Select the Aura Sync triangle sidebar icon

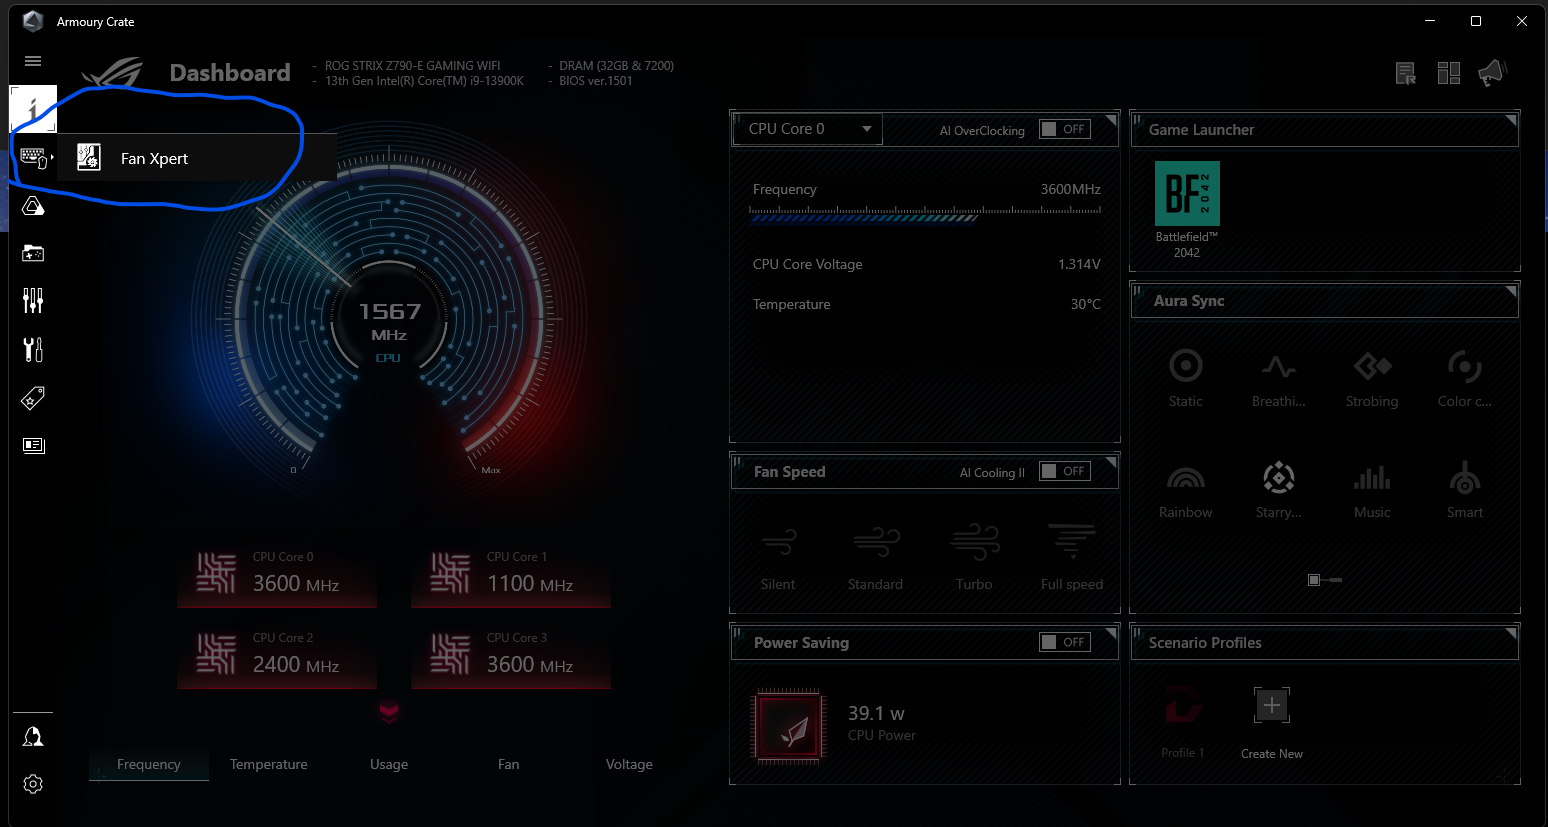(x=33, y=206)
